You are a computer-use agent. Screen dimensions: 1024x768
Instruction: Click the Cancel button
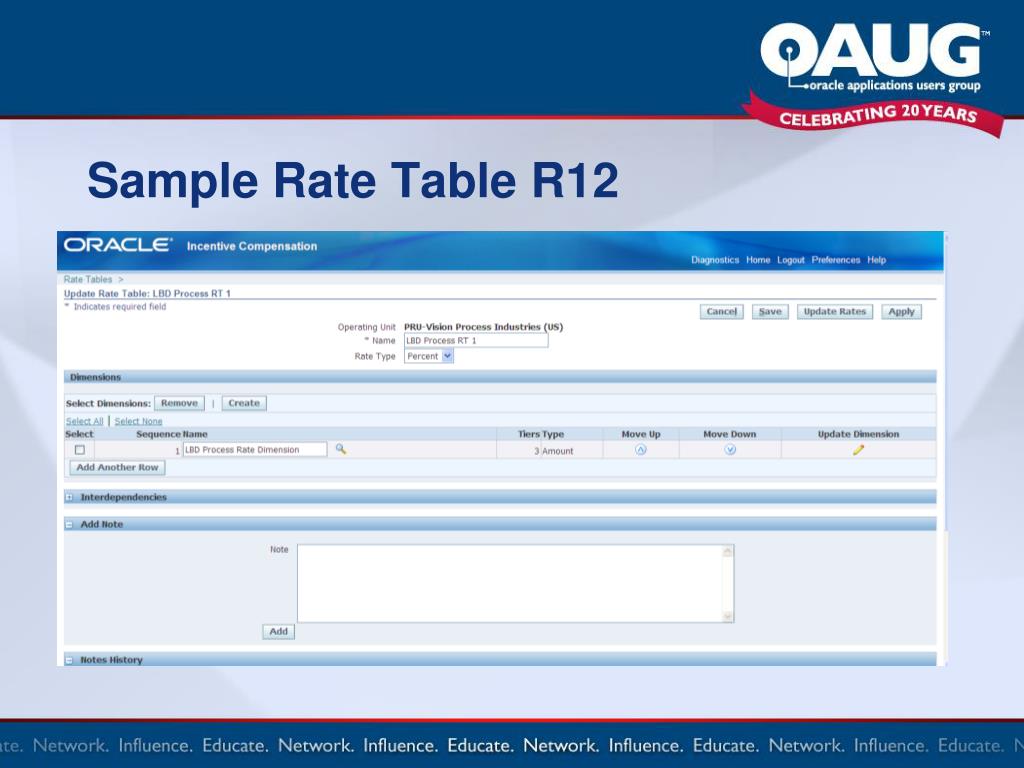tap(722, 312)
